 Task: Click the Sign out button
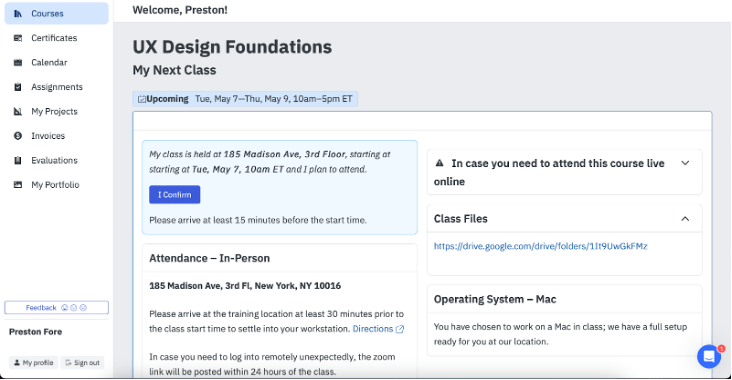82,363
